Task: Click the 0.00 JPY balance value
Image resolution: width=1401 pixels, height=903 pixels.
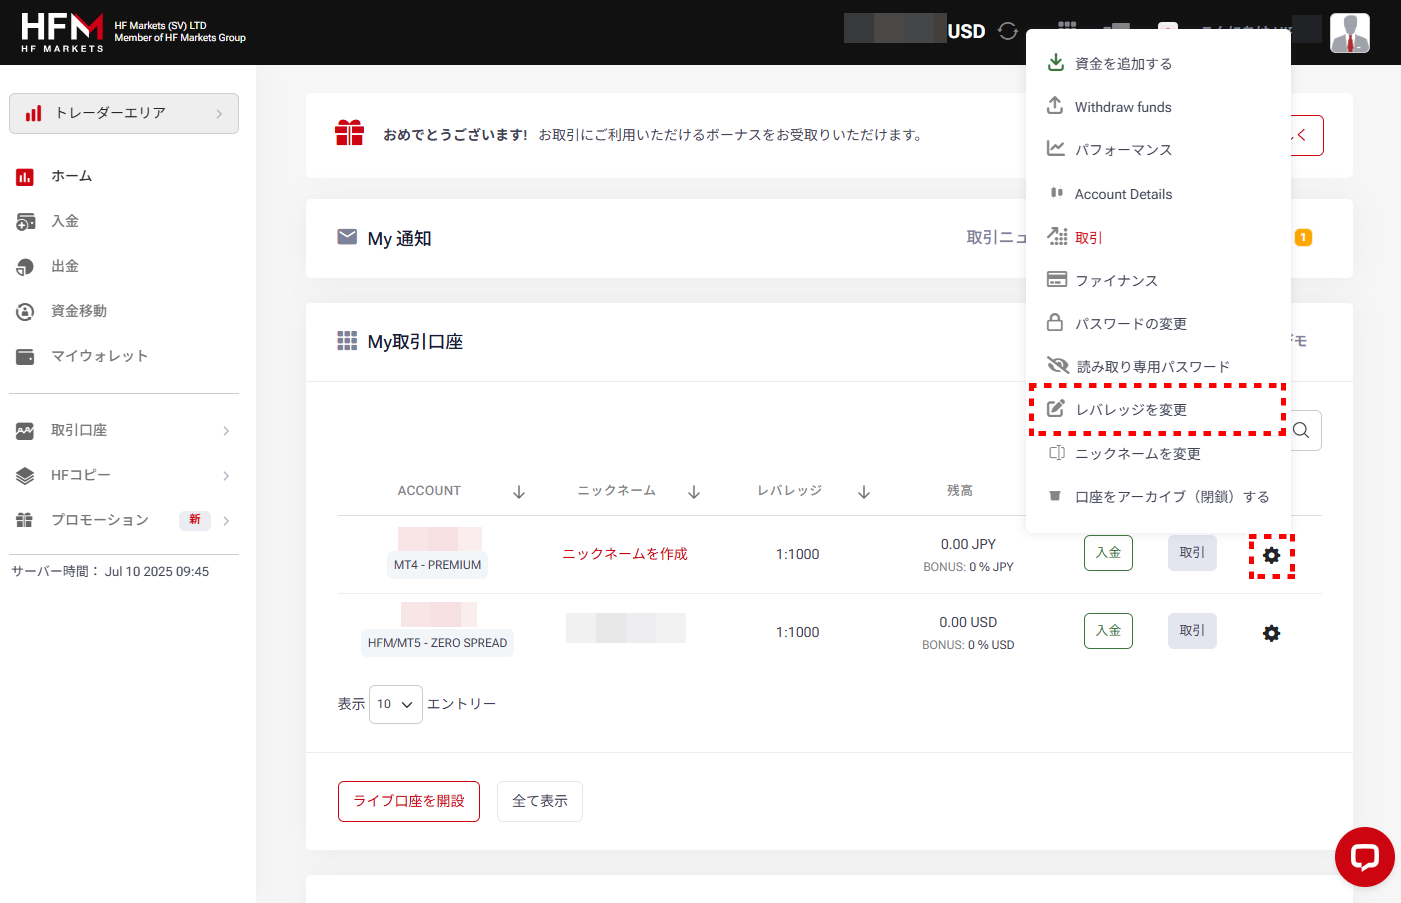Action: pyautogui.click(x=968, y=544)
